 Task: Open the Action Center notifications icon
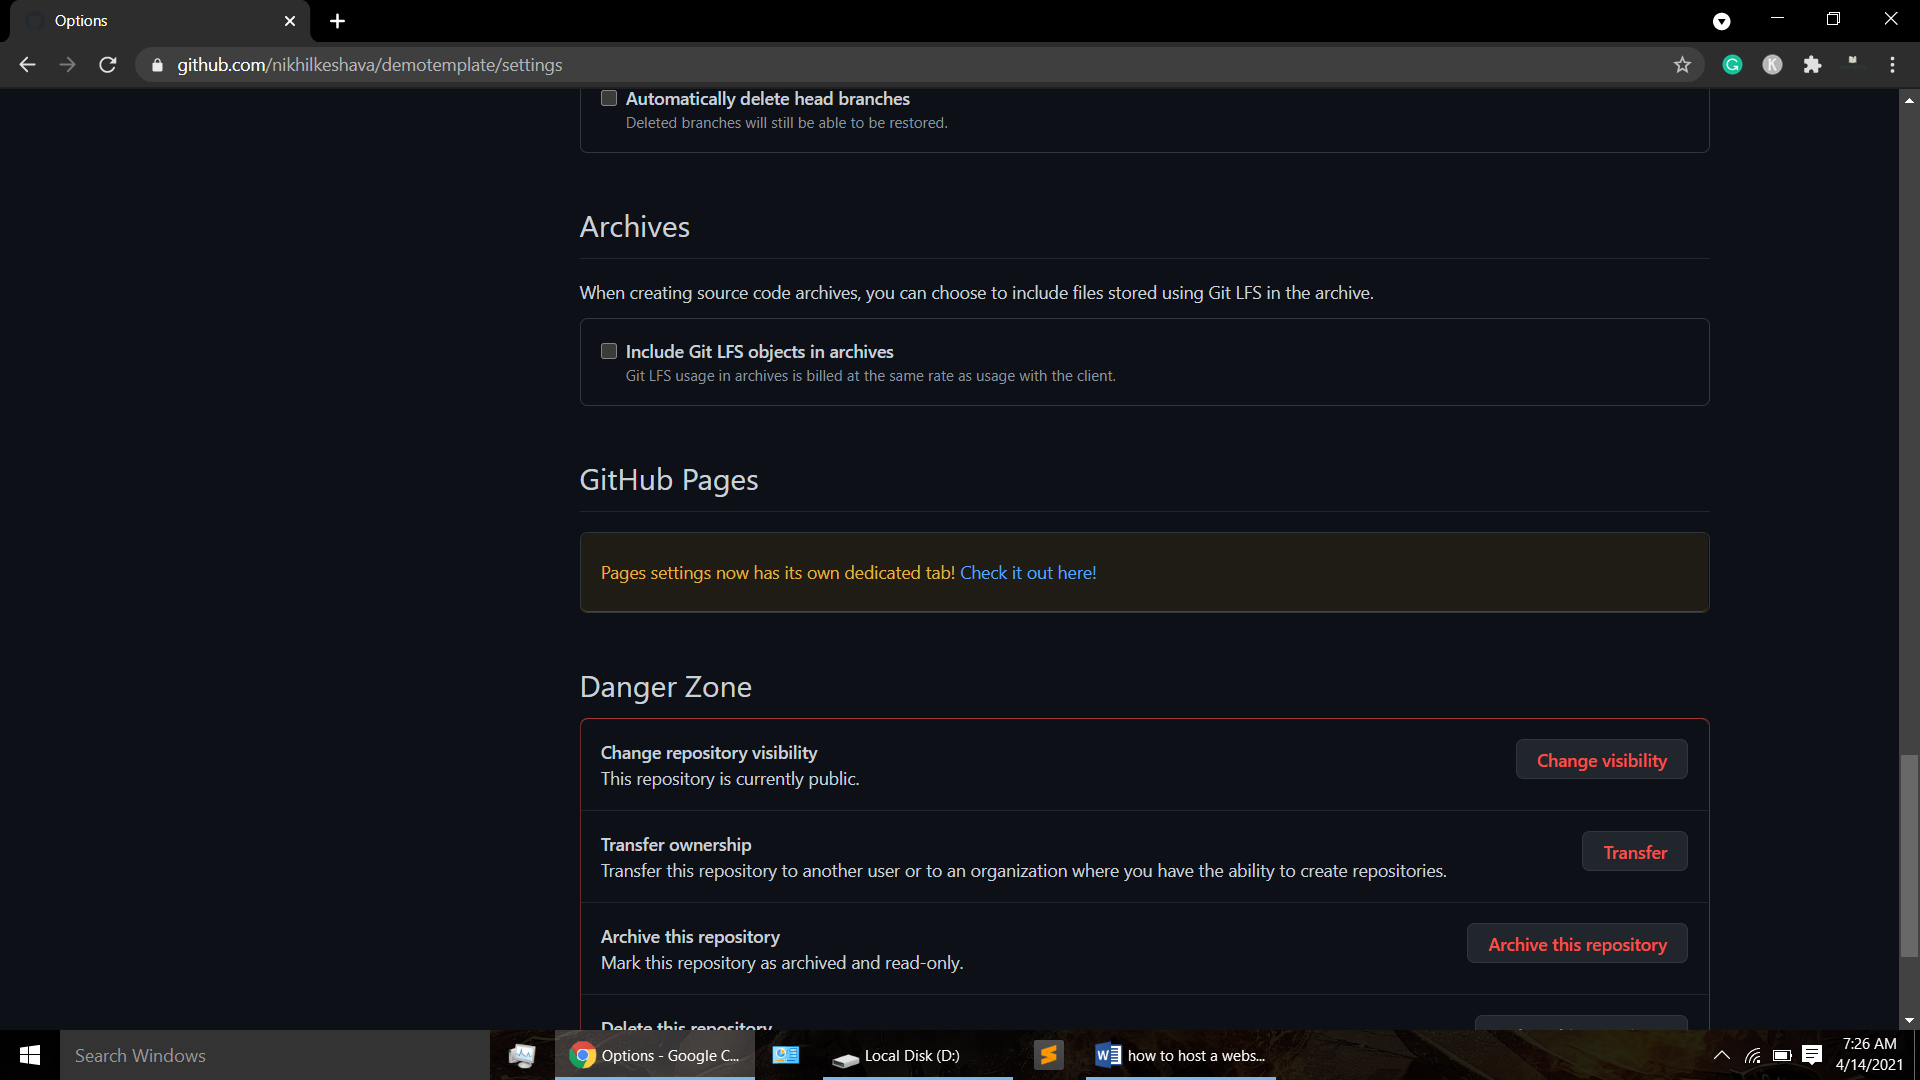[x=1812, y=1055]
